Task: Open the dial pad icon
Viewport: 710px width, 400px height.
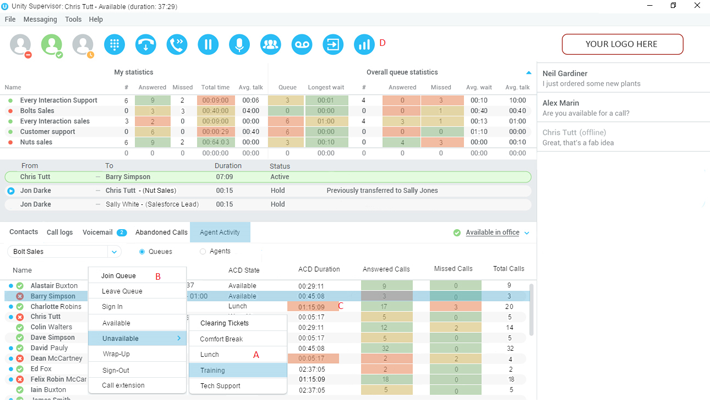Action: click(114, 44)
